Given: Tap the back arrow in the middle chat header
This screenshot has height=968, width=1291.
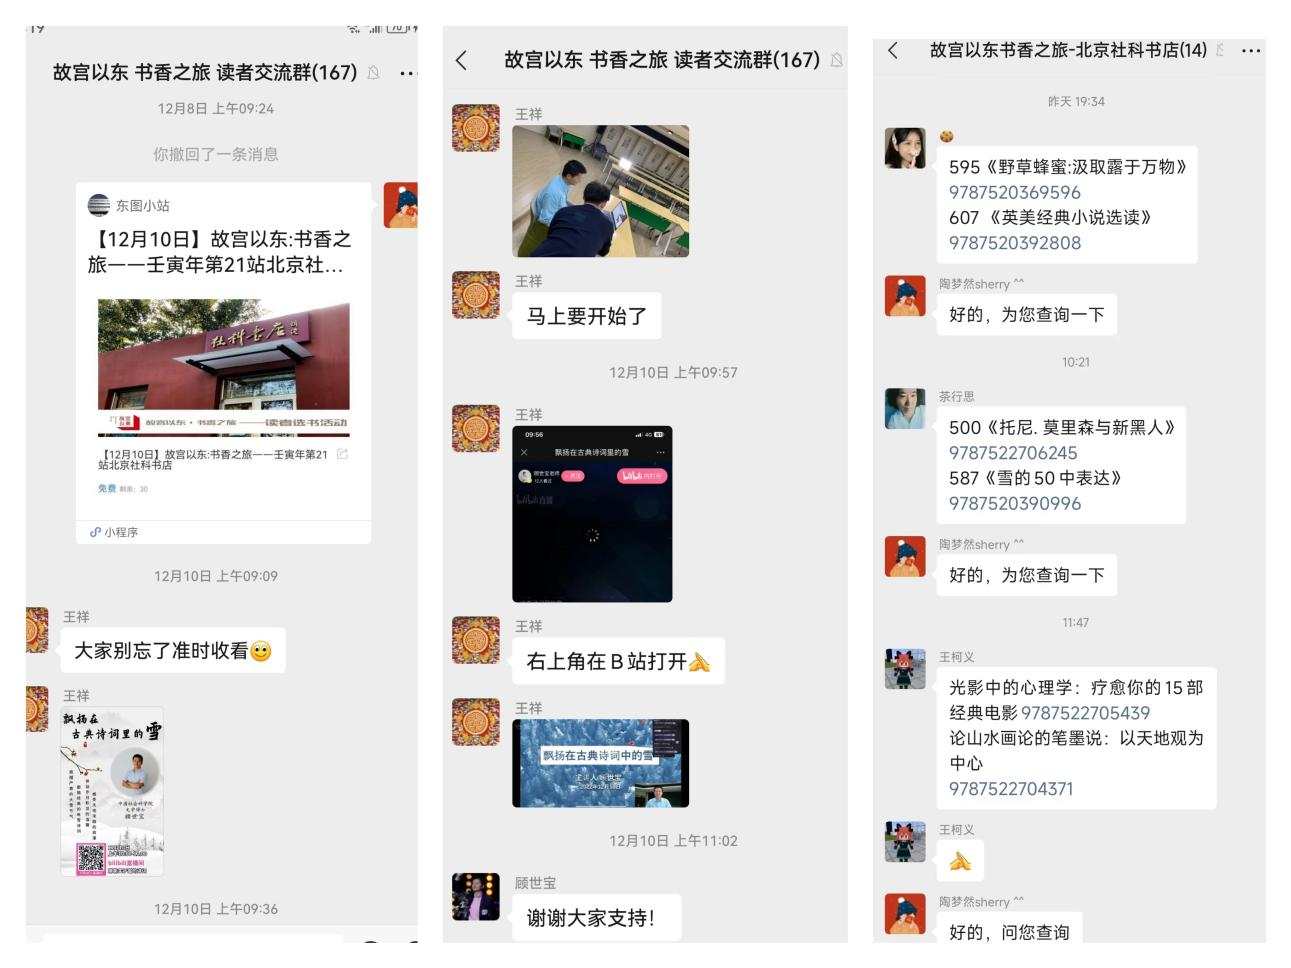Looking at the screenshot, I should tap(461, 60).
